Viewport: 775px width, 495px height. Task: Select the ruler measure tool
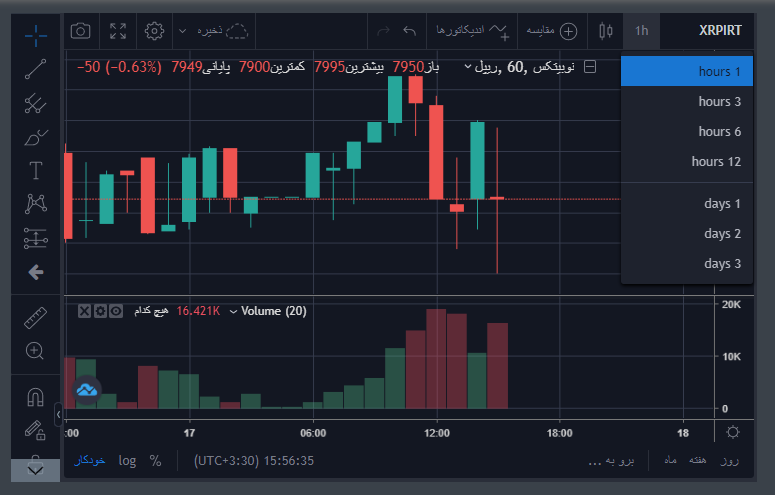click(x=36, y=318)
